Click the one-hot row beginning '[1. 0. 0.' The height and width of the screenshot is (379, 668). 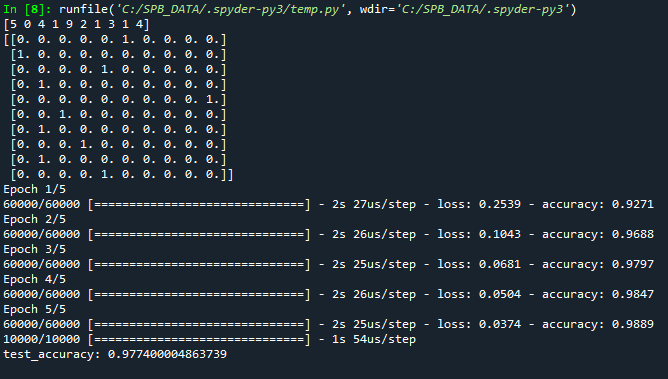point(118,55)
